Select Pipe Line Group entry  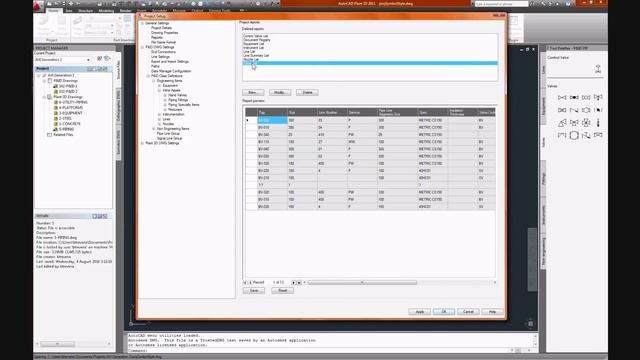click(x=168, y=133)
